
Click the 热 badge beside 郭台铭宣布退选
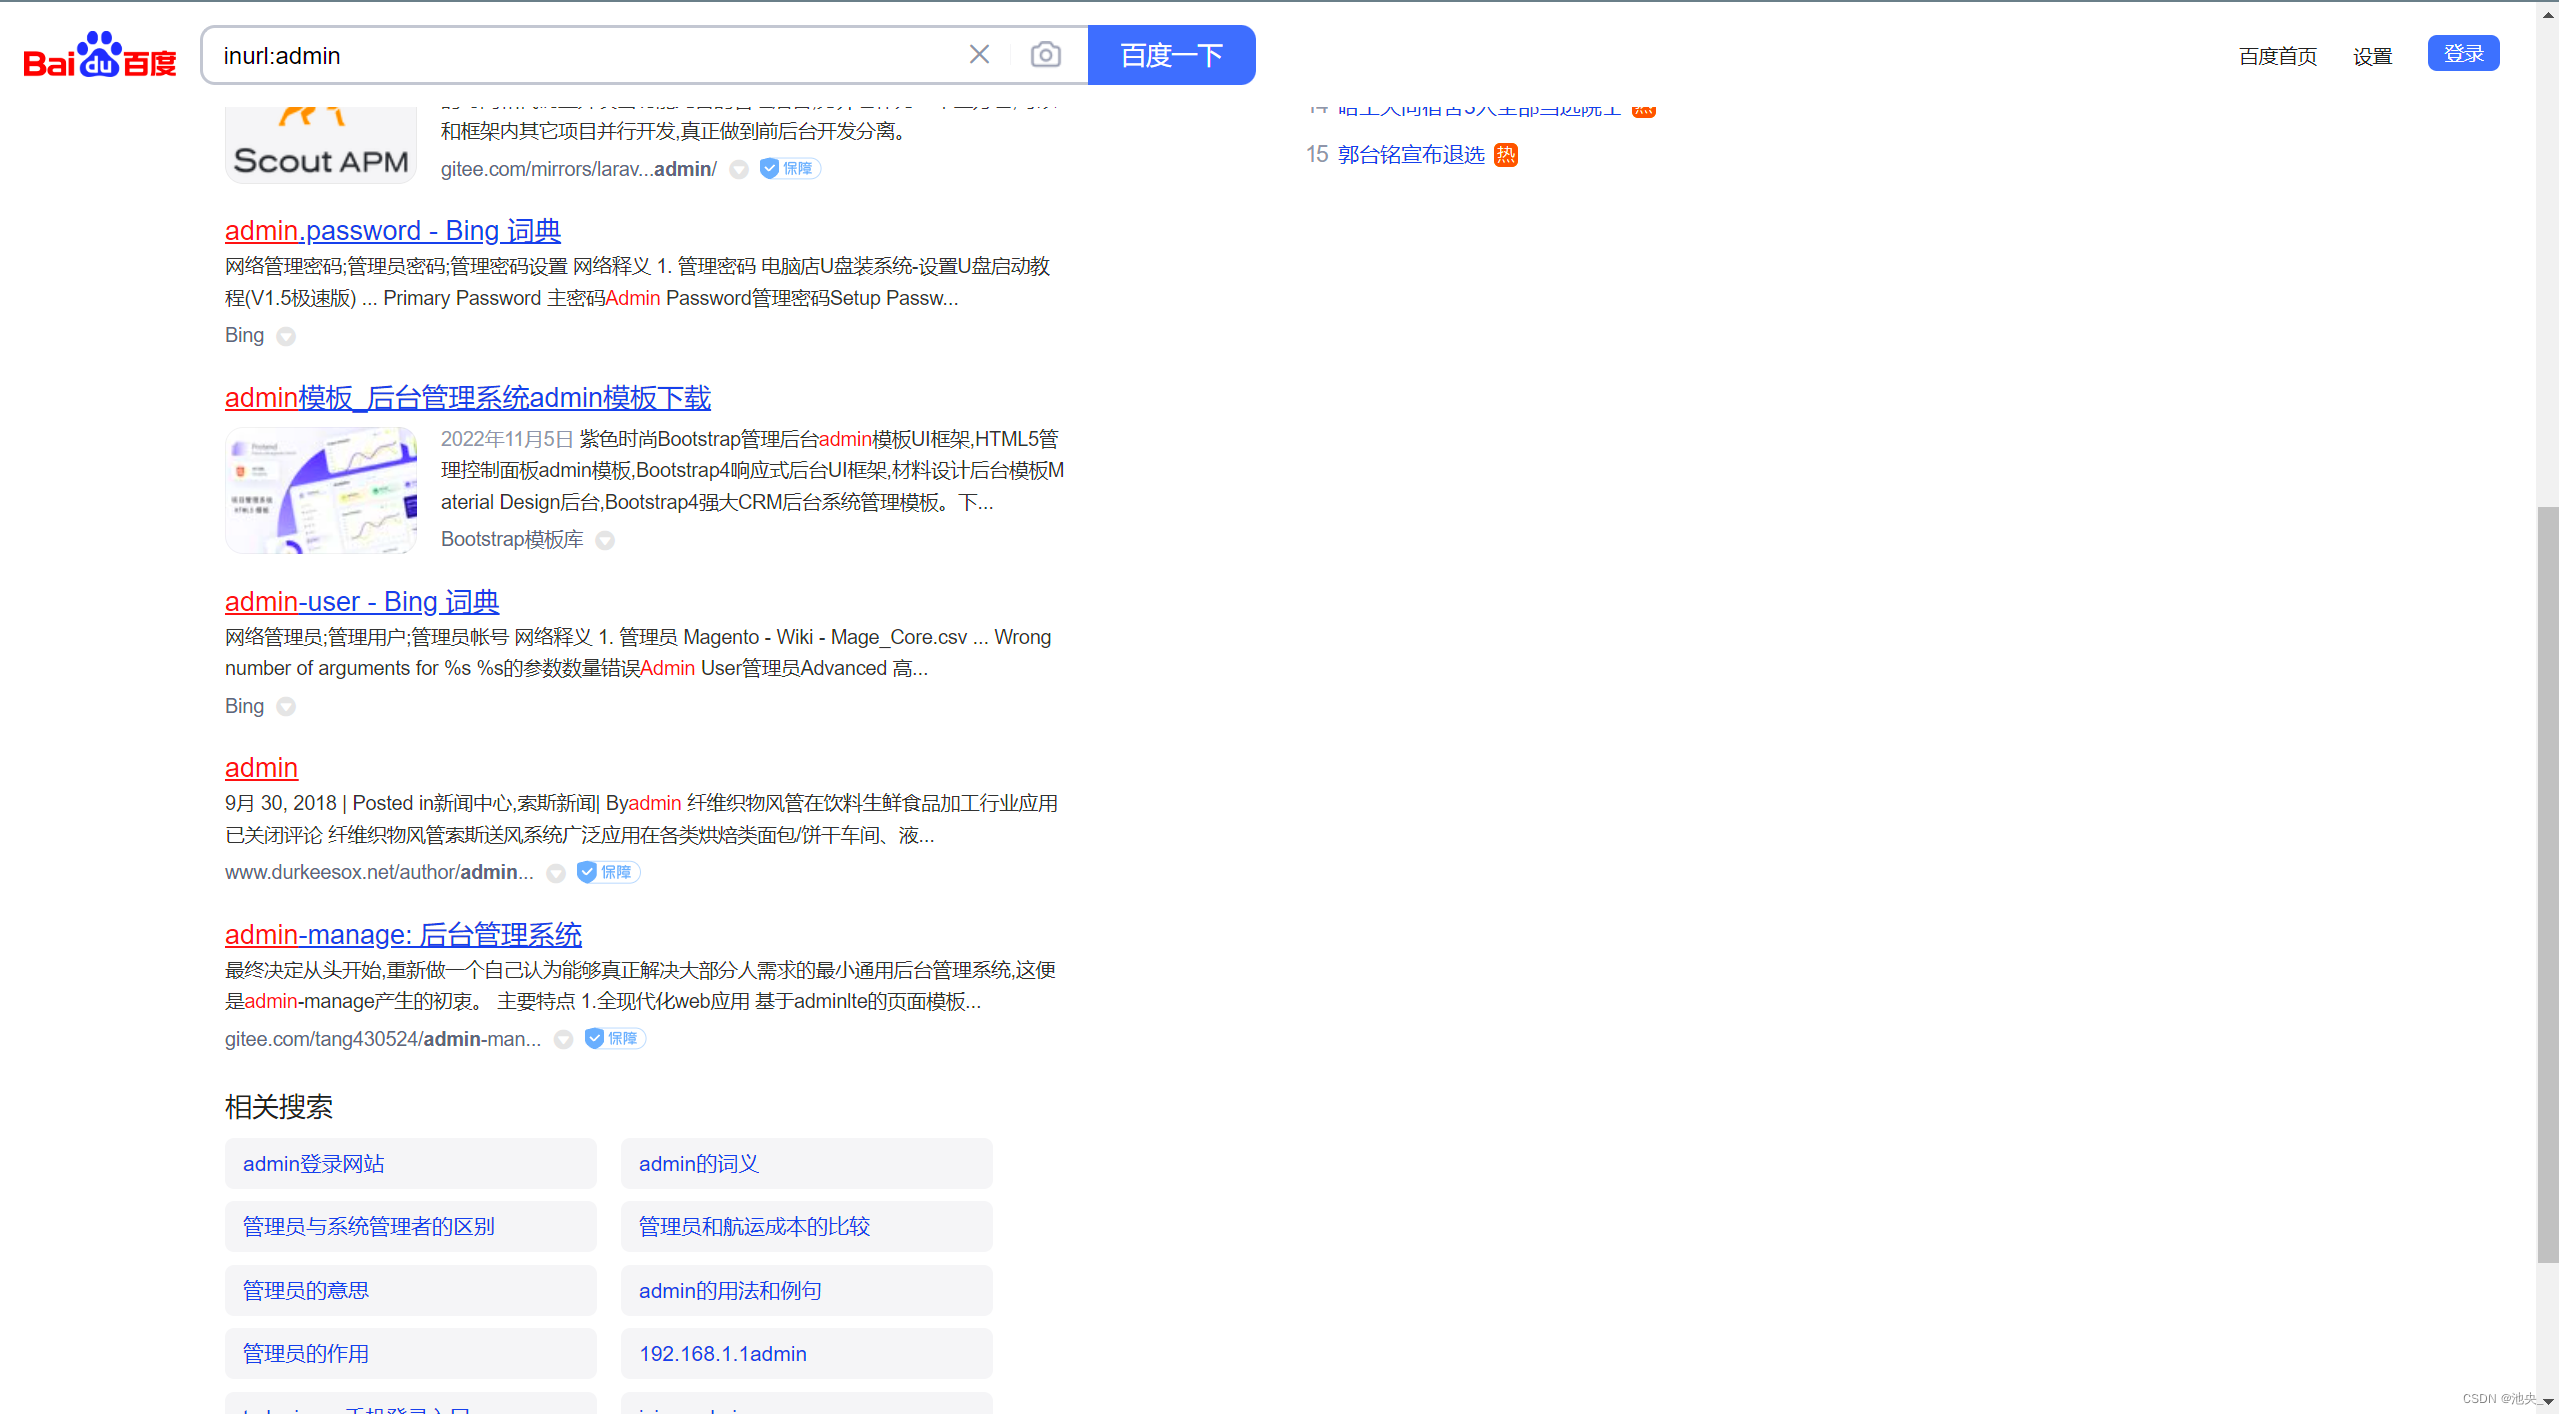point(1505,154)
